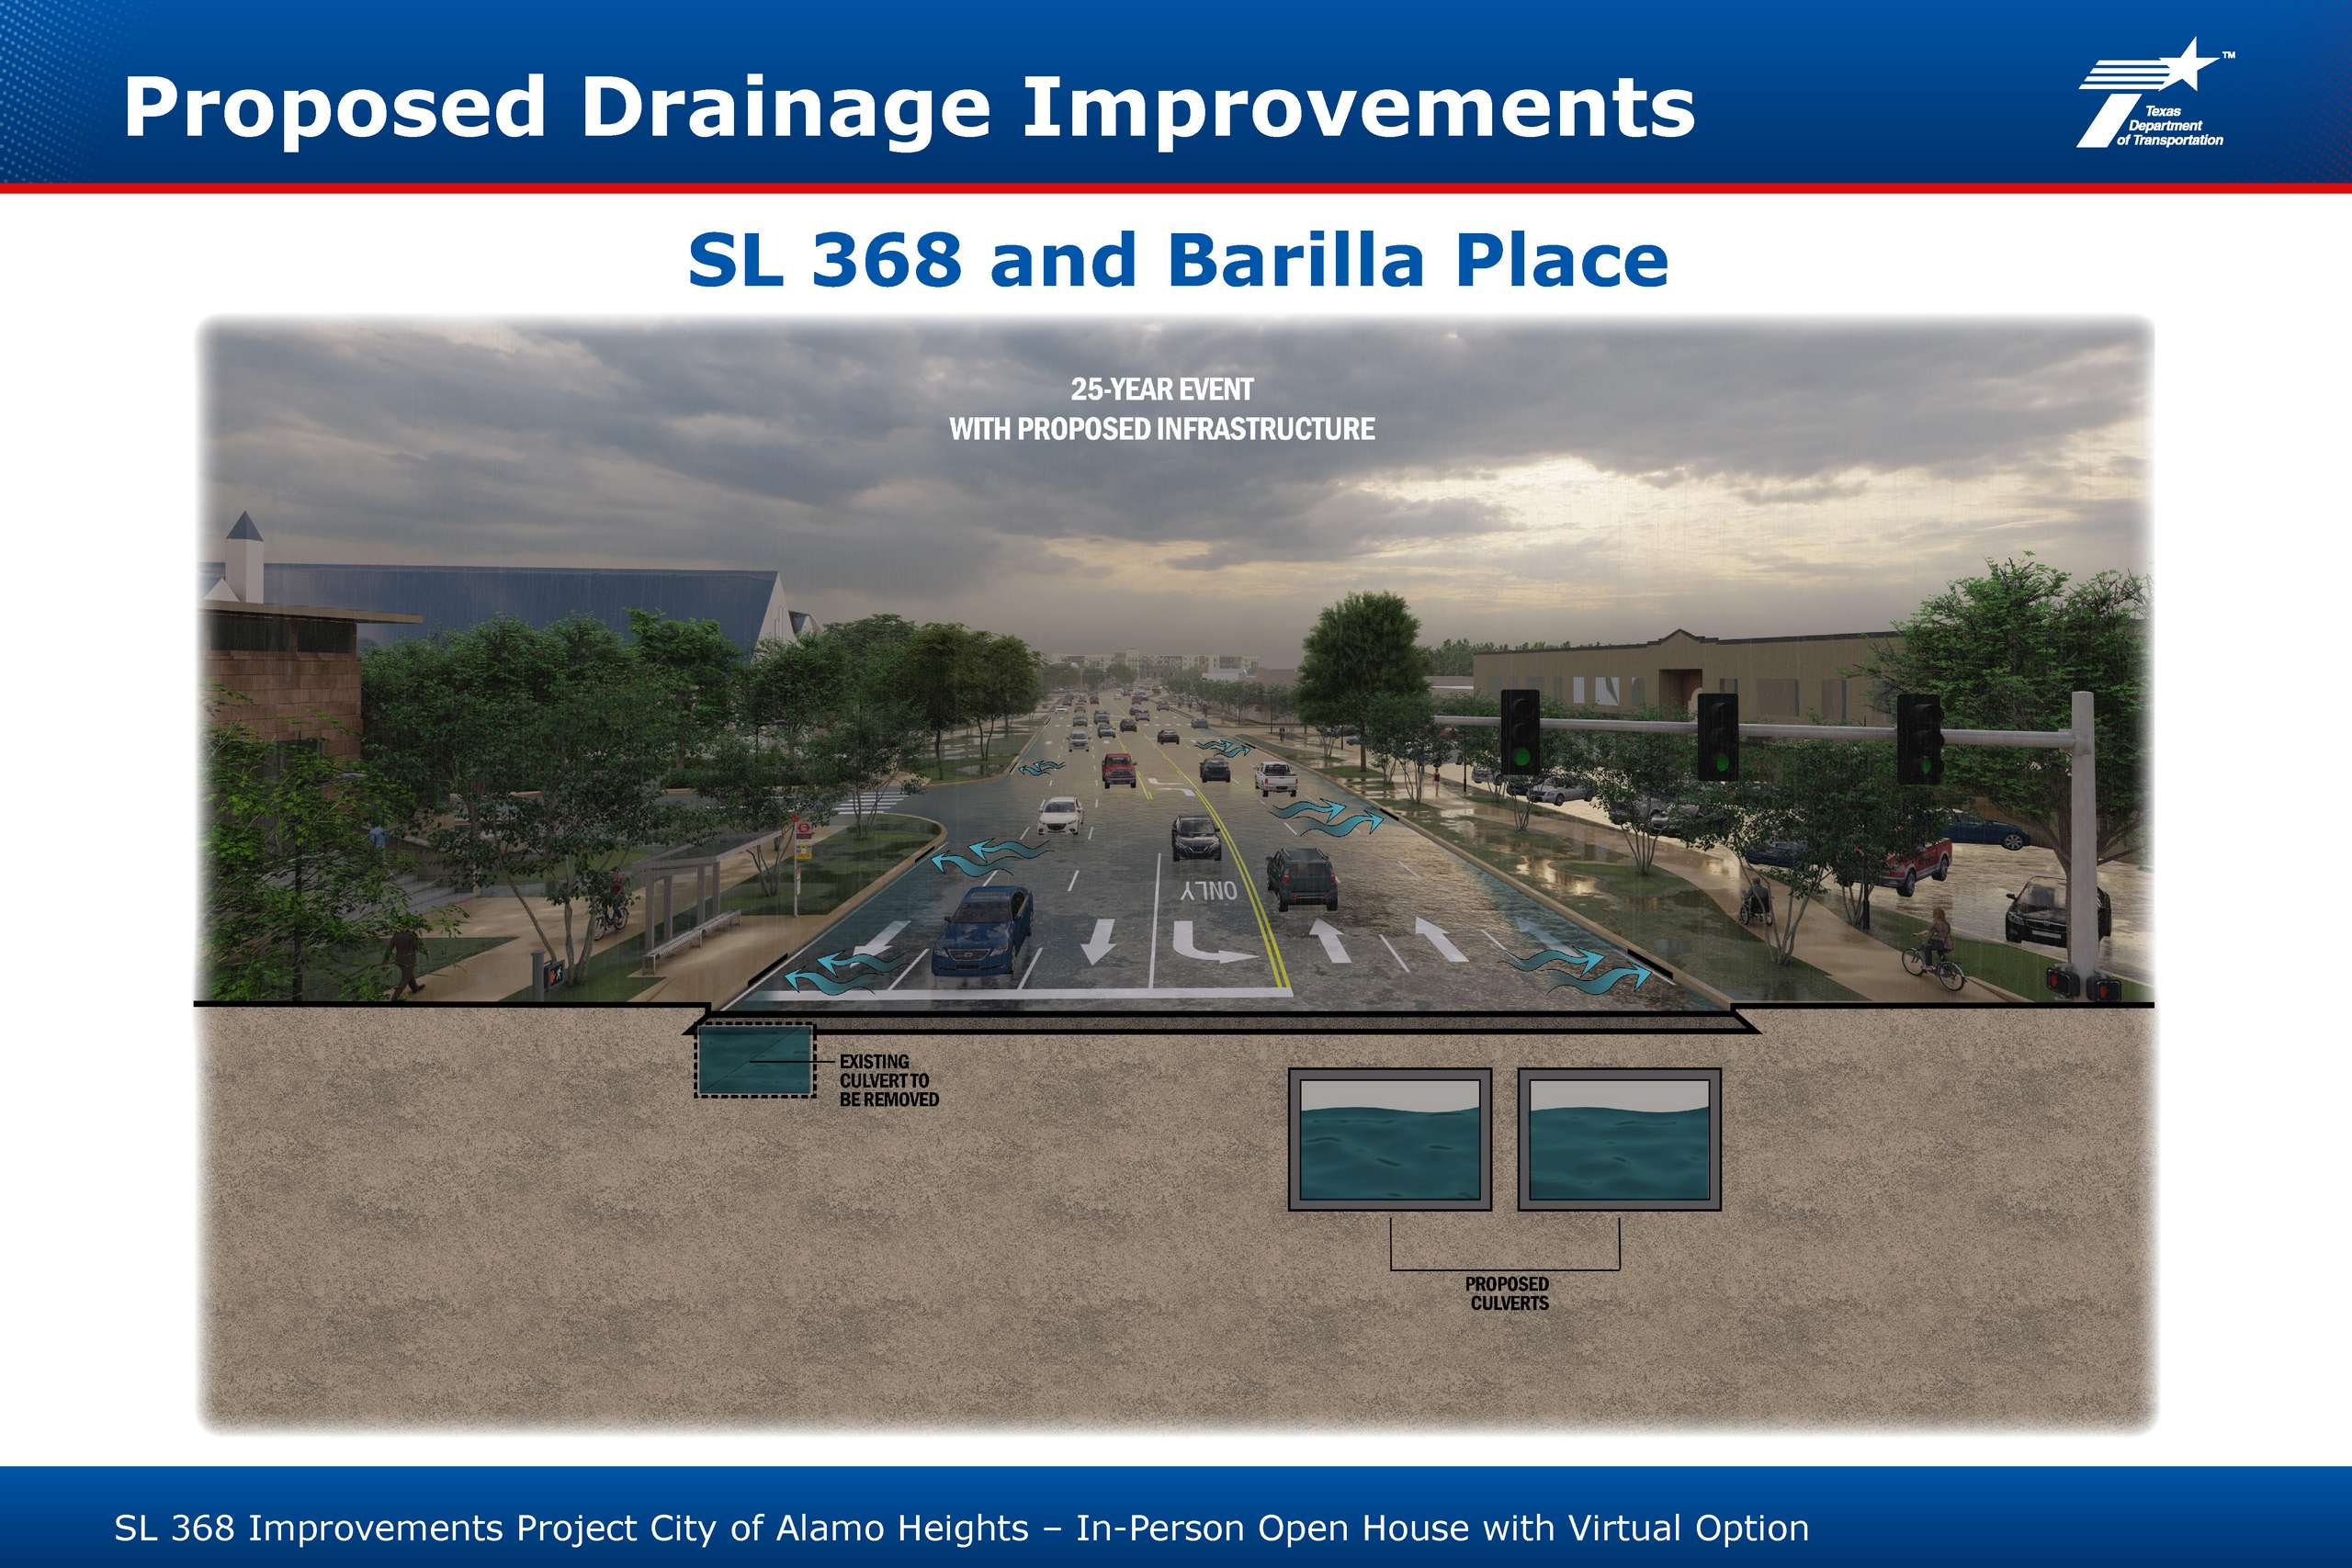
Task: Click the bicyclist on the right sidewalk
Action: pos(1935,950)
